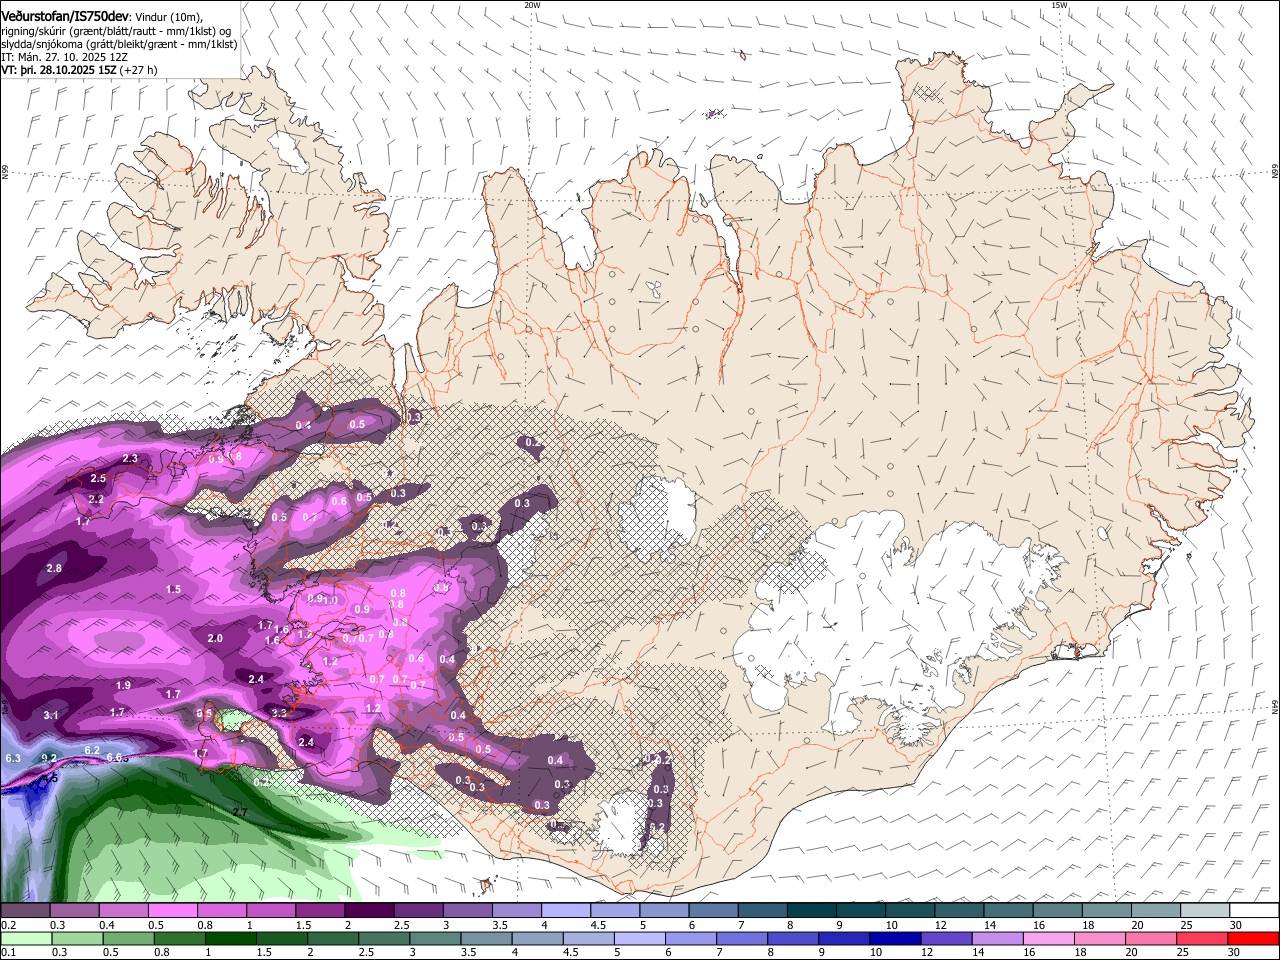Click the bright pink 0.5–0.8 swatch, upper legend

pyautogui.click(x=172, y=911)
